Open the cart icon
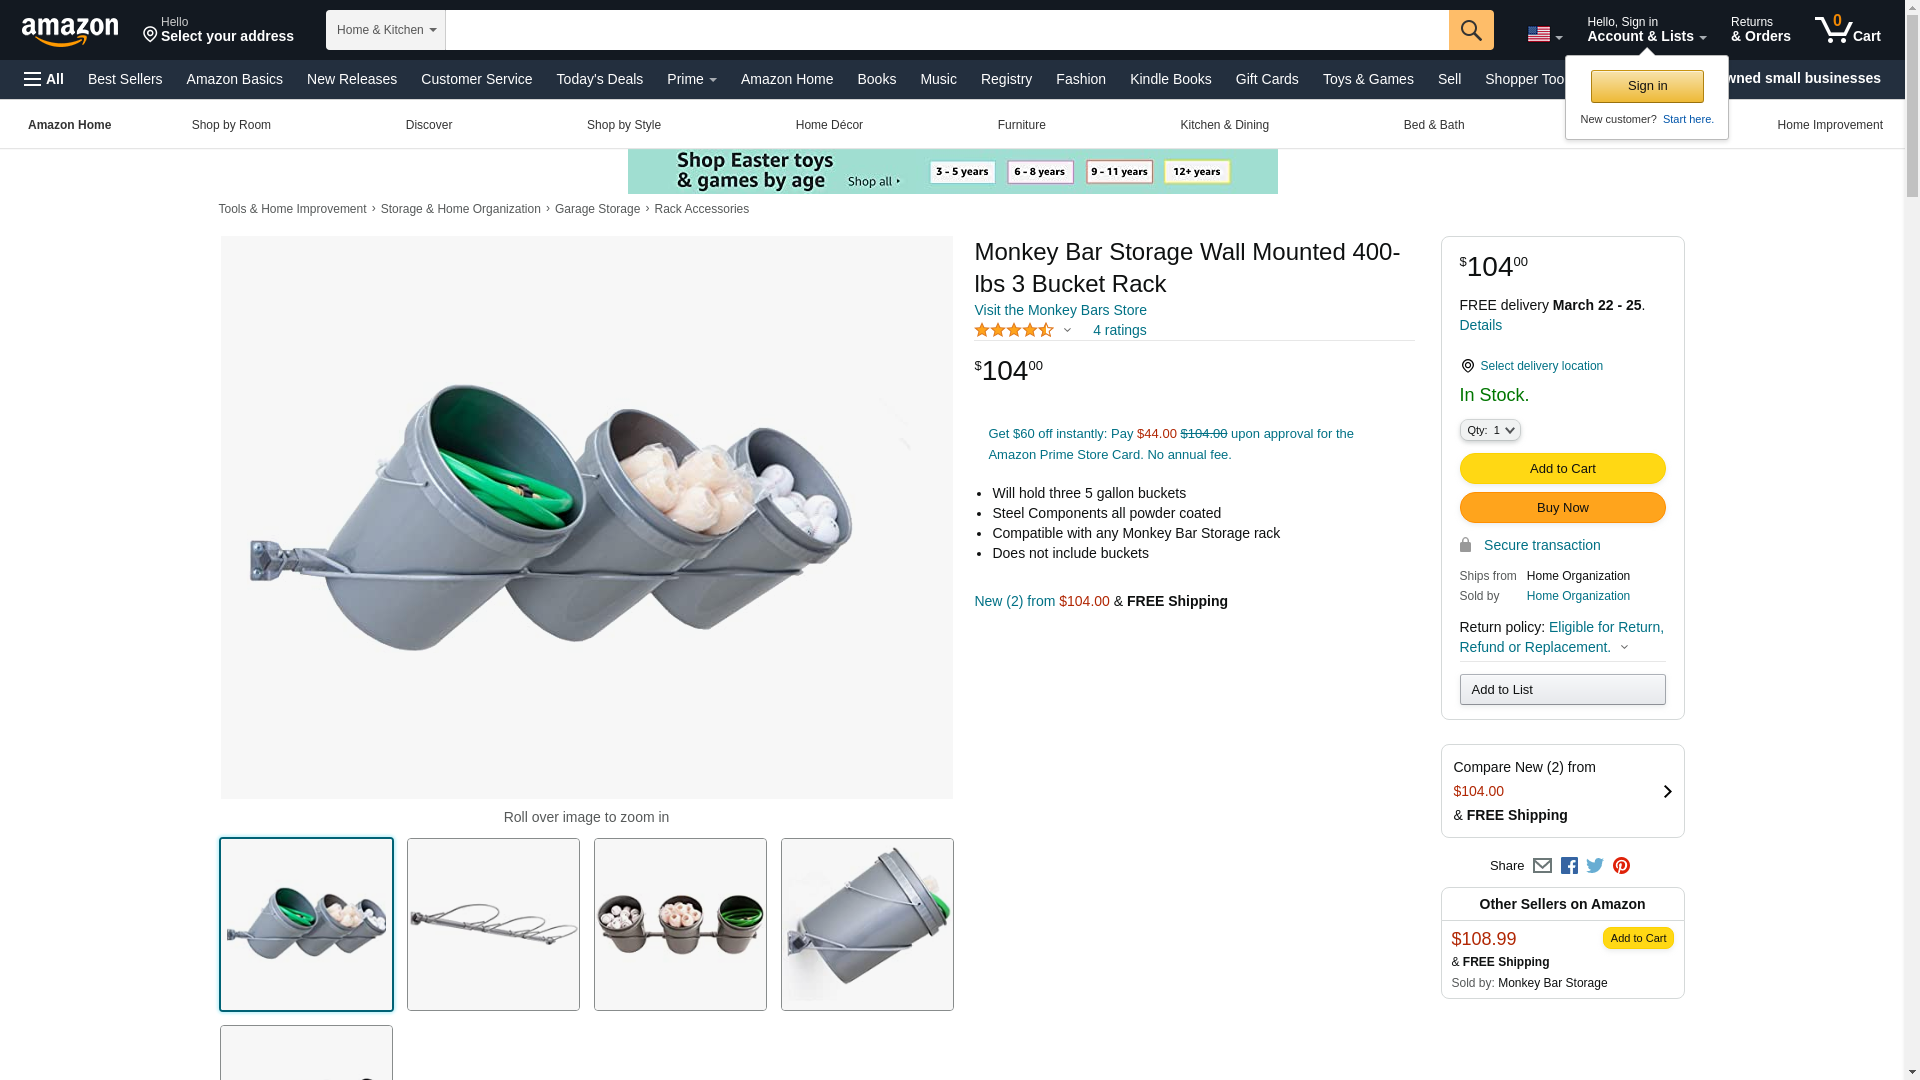The image size is (1920, 1080). [x=1847, y=30]
